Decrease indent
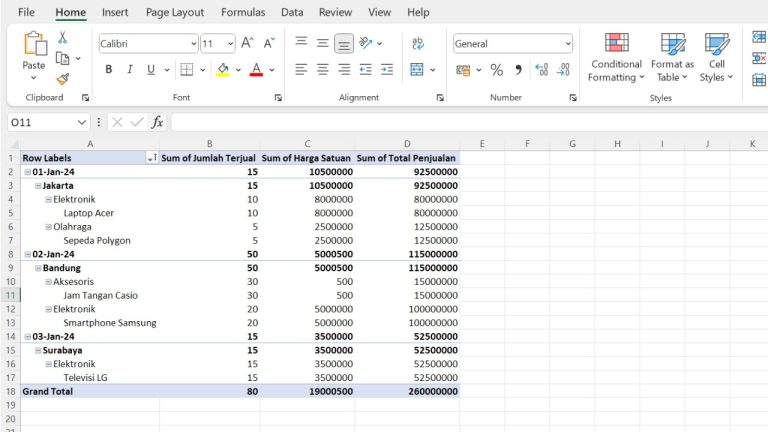 [x=365, y=70]
